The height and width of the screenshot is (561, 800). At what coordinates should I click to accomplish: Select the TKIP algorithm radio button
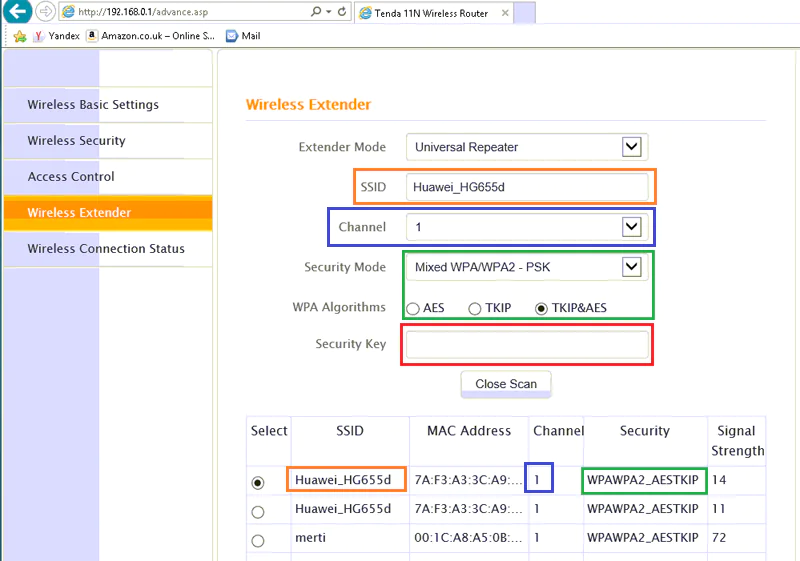(475, 308)
